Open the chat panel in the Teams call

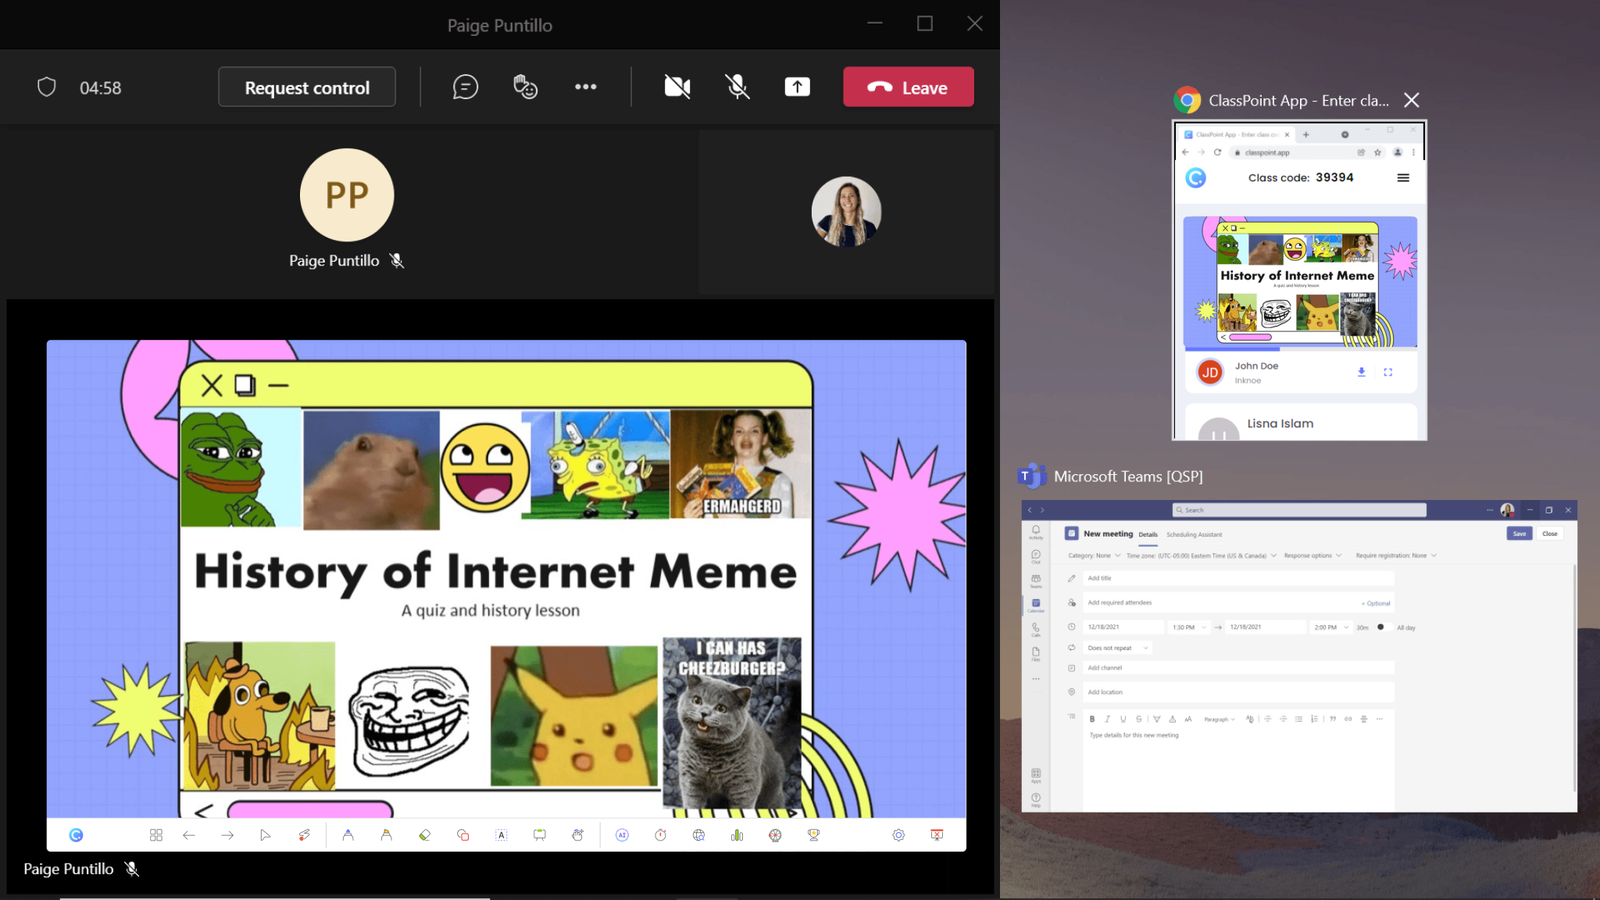[x=463, y=87]
